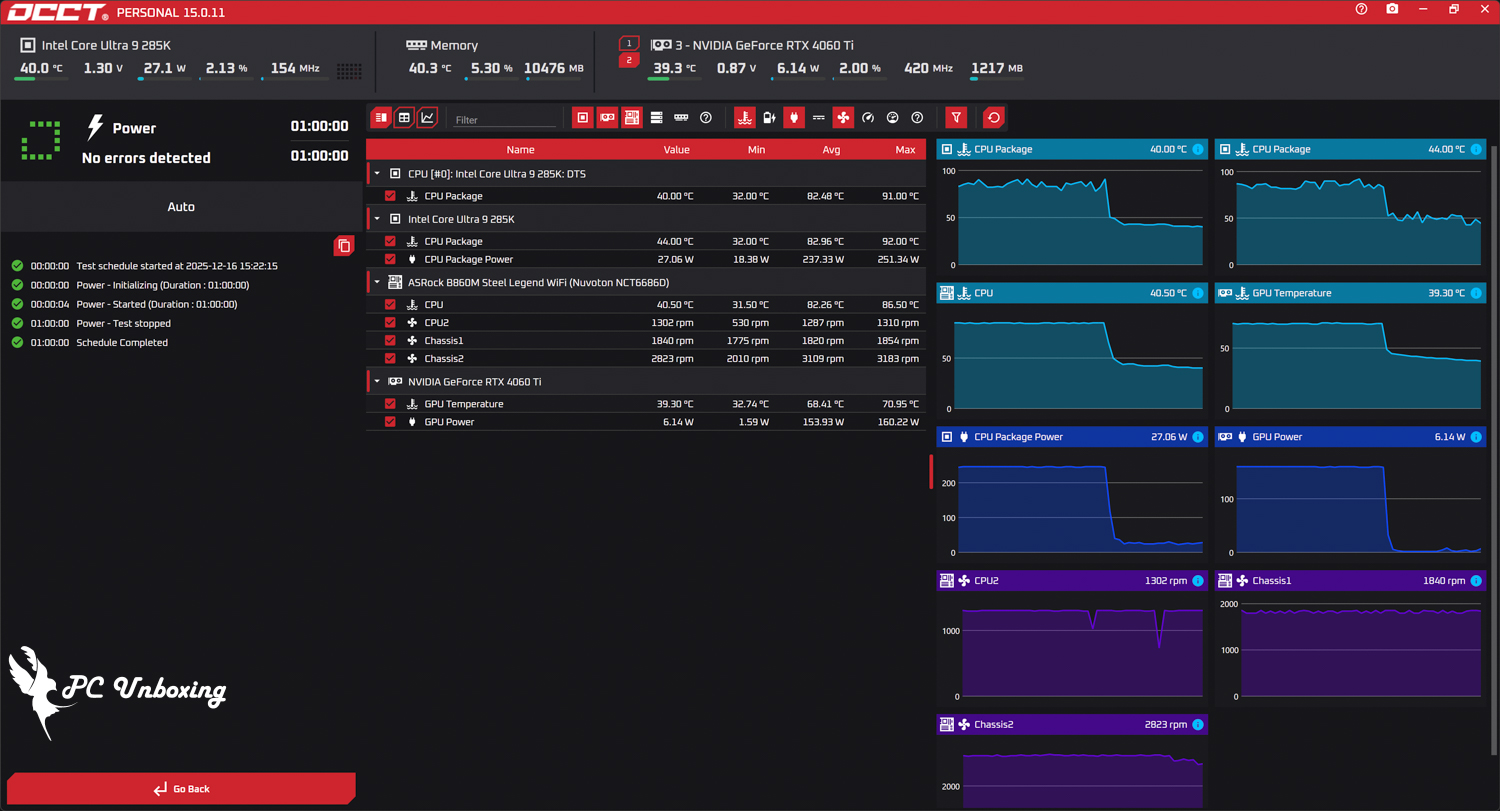Screen dimensions: 1500x811
Task: Click the Filter text field
Action: [504, 120]
